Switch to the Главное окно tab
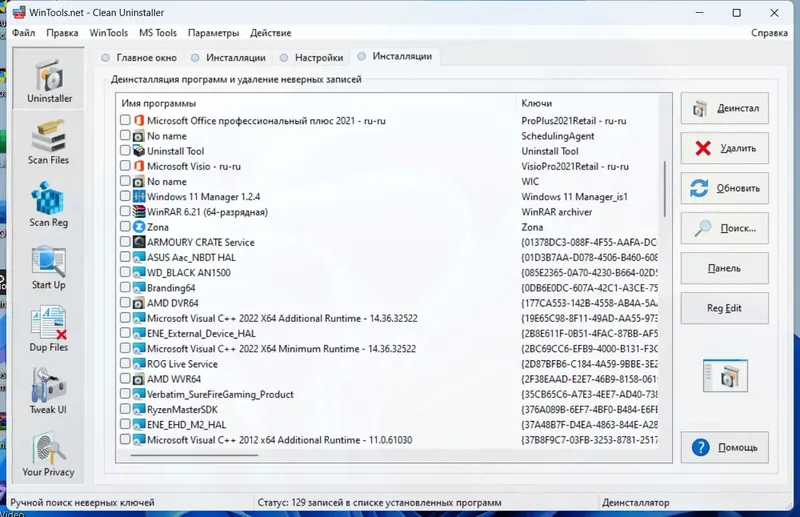 [x=139, y=58]
